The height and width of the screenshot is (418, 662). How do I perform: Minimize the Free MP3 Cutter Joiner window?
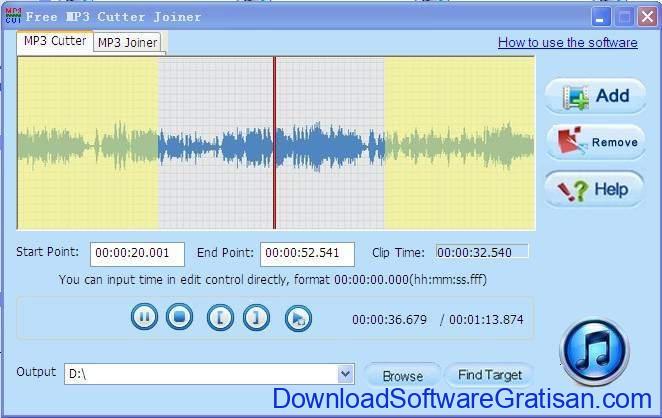pos(600,17)
